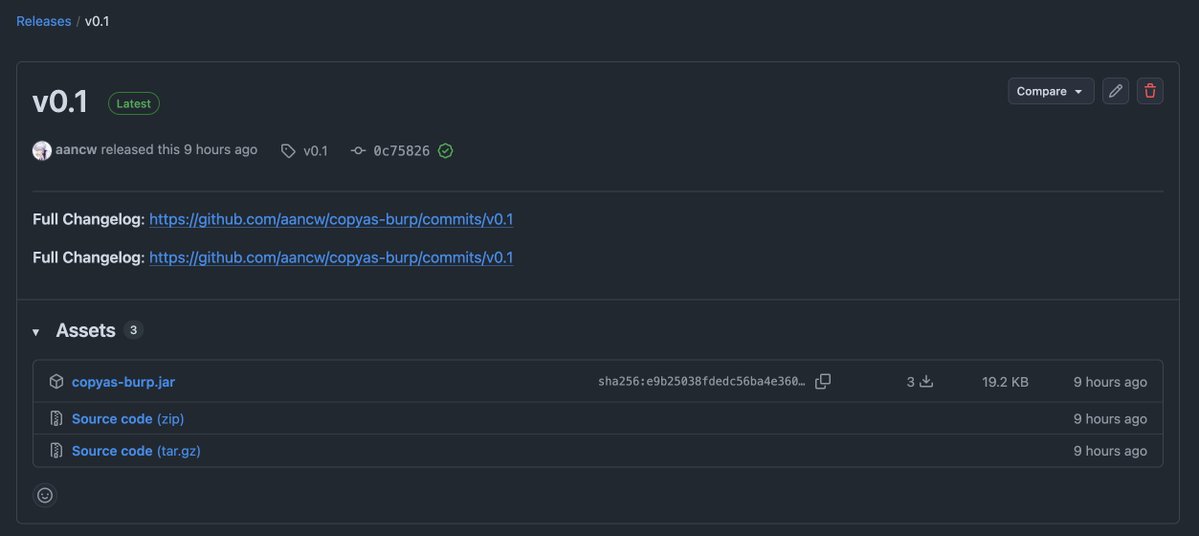Click the '9 hours ago' time for Source code (tar.gz)
The height and width of the screenshot is (536, 1199).
pyautogui.click(x=1110, y=451)
